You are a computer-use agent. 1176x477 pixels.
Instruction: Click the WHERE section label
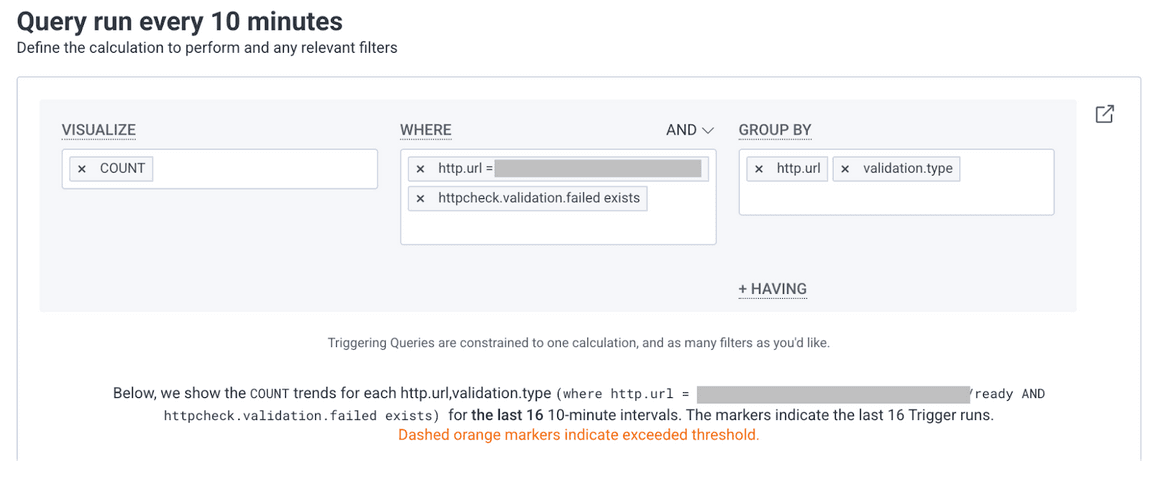pyautogui.click(x=425, y=130)
